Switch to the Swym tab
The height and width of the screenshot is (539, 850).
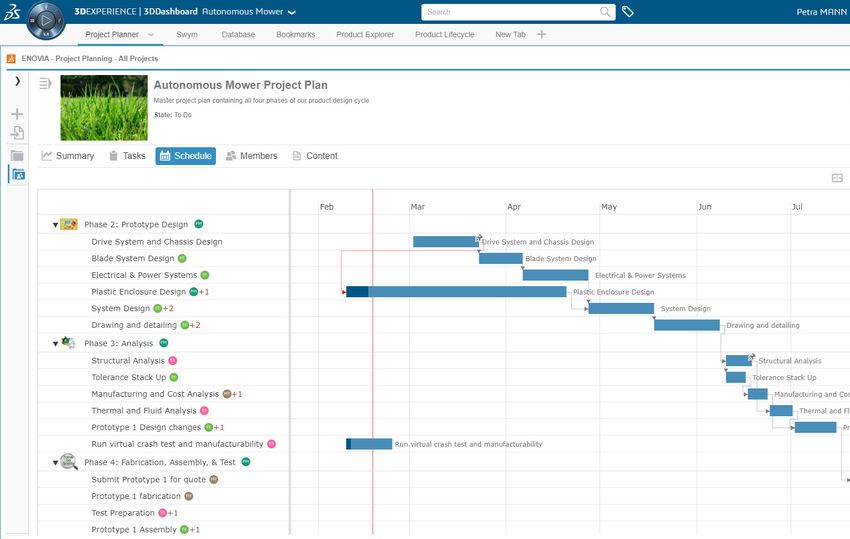(x=186, y=34)
